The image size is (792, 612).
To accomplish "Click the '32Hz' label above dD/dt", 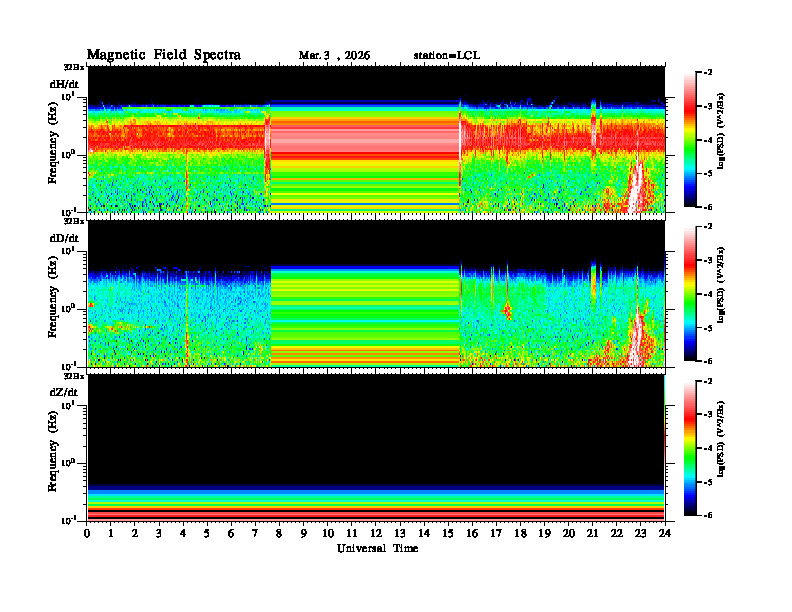I will pyautogui.click(x=74, y=221).
